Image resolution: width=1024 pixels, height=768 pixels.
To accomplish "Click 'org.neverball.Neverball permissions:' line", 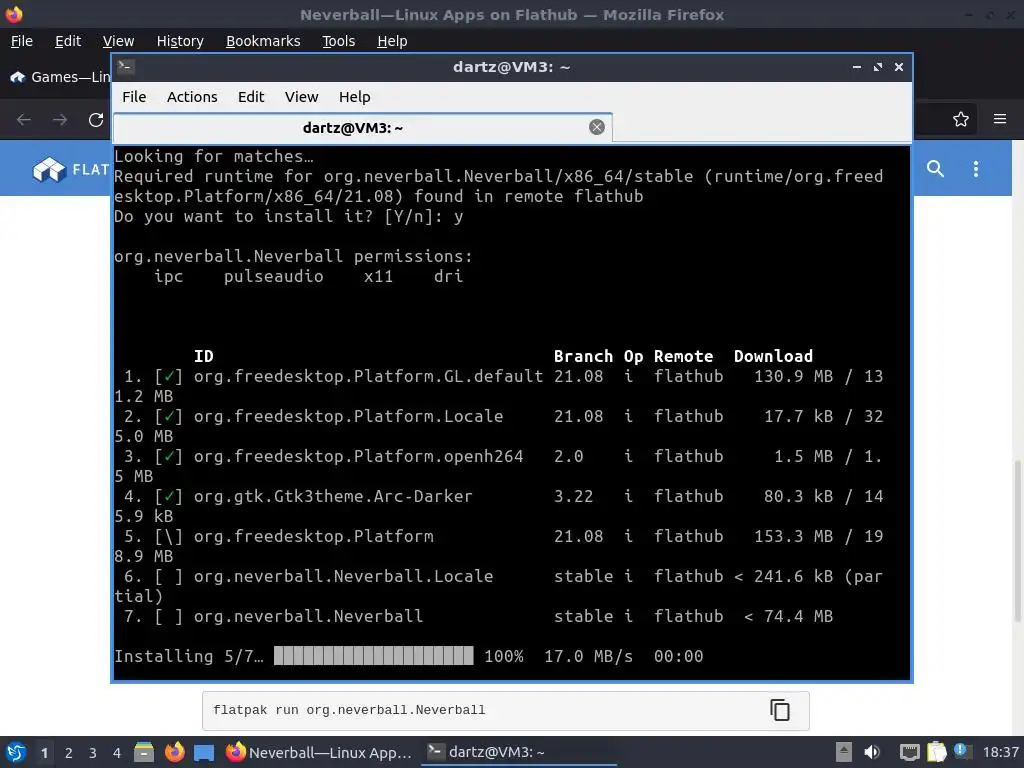I will [x=293, y=256].
